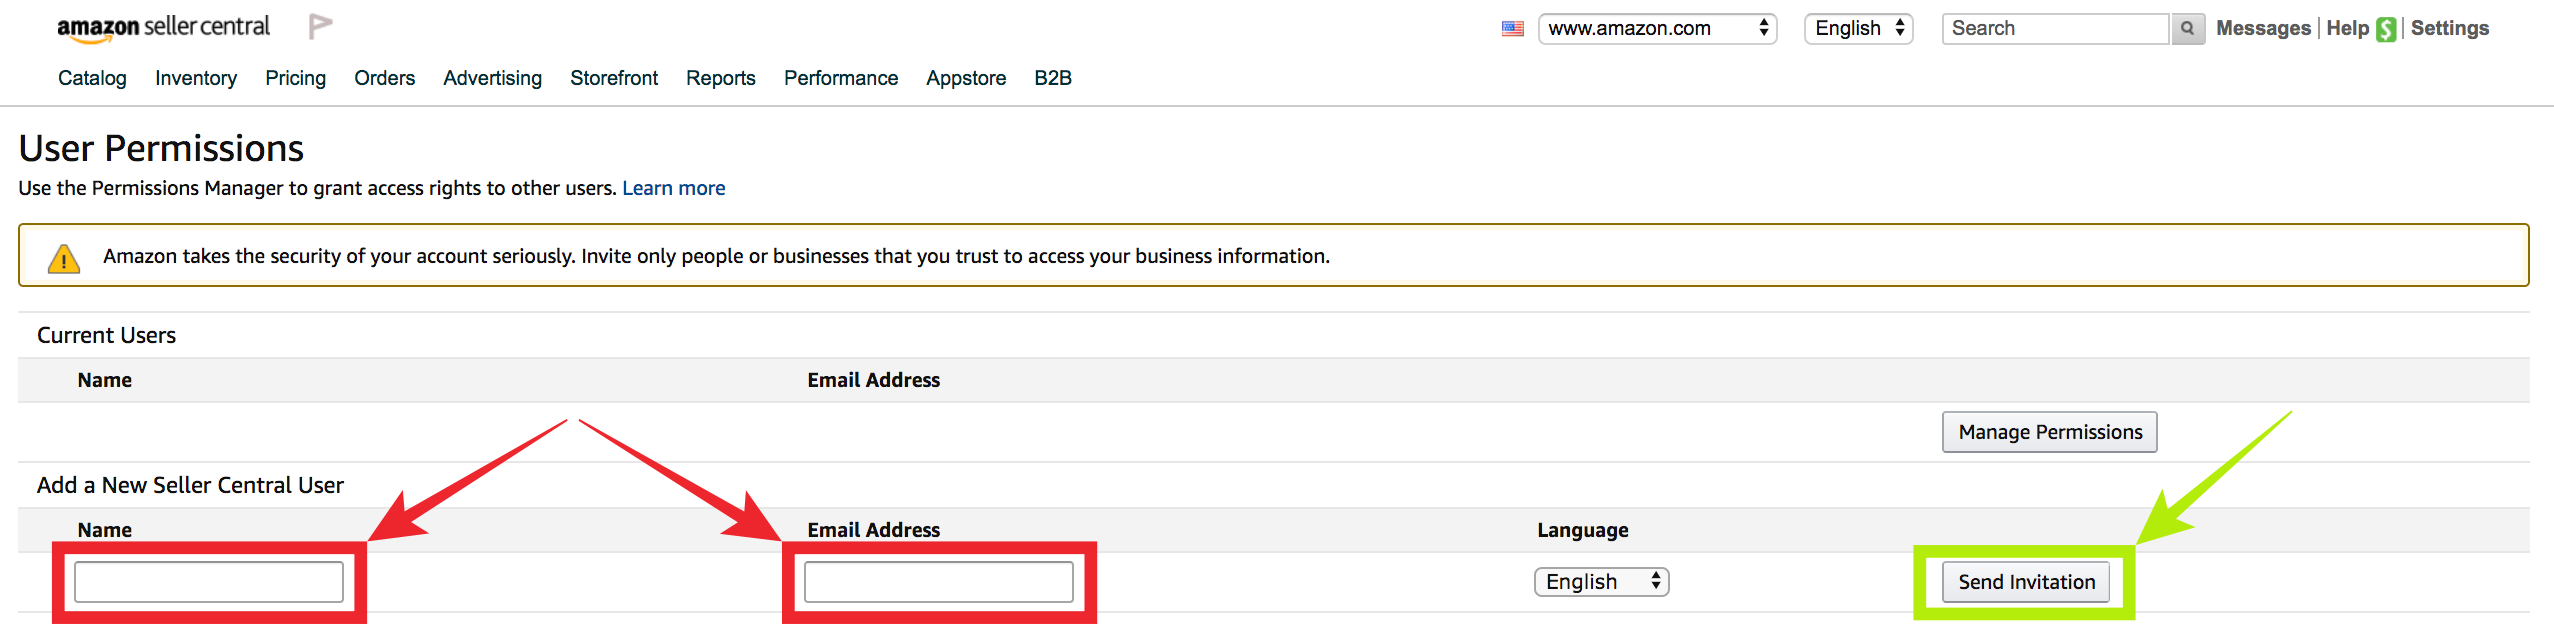Open the www.amazon.com marketplace dropdown
The width and height of the screenshot is (2554, 636).
coord(1657,29)
